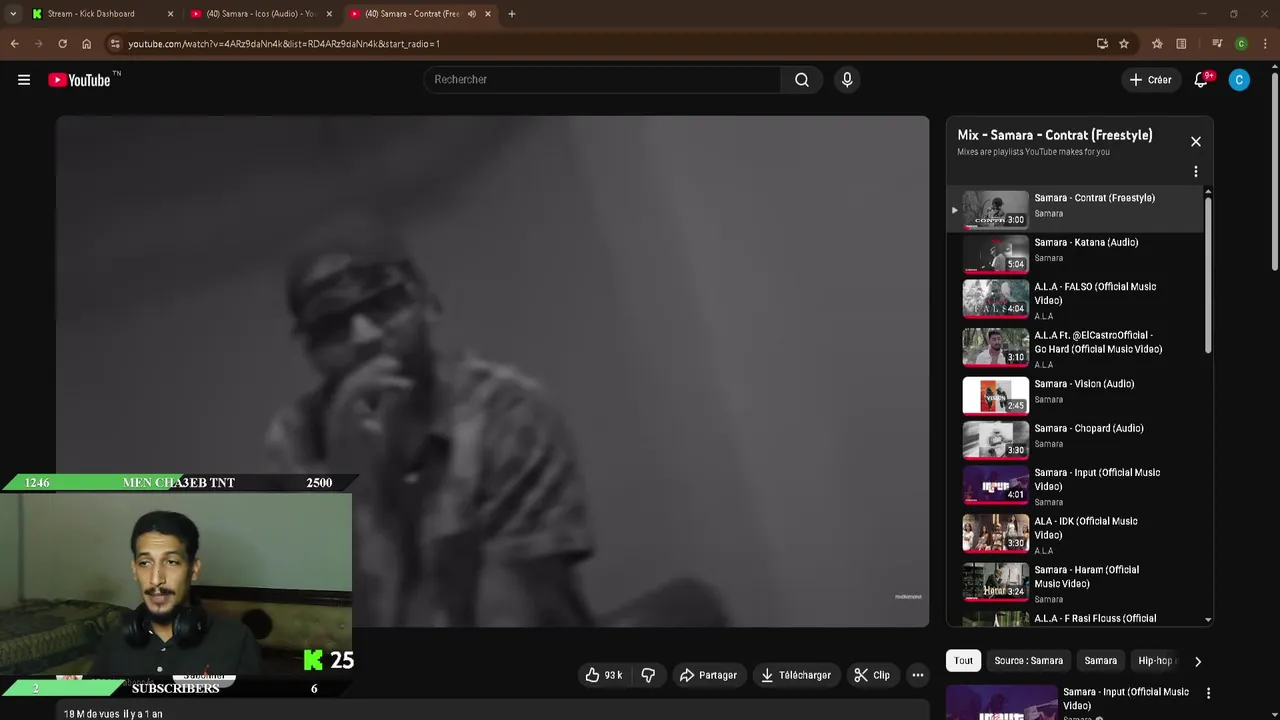1280x720 pixels.
Task: Open the tab search dropdown arrow
Action: [12, 14]
